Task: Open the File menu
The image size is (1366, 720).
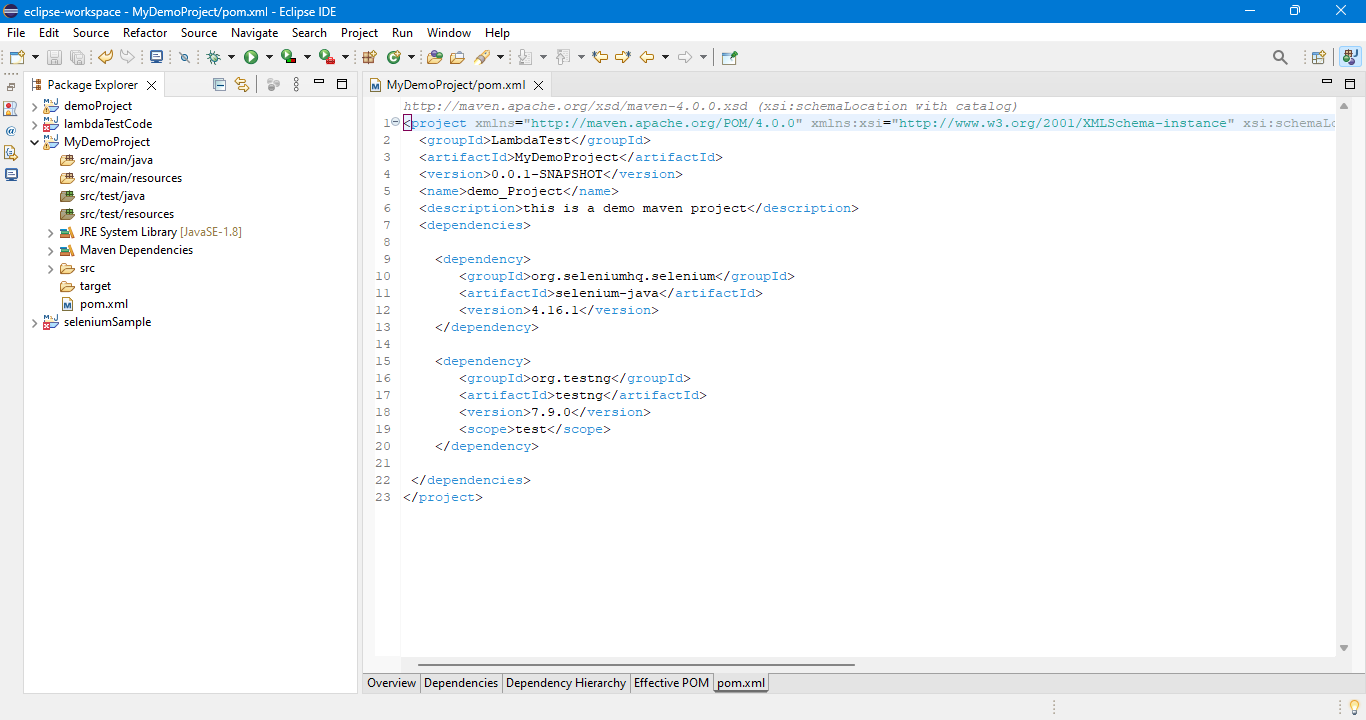Action: click(16, 33)
